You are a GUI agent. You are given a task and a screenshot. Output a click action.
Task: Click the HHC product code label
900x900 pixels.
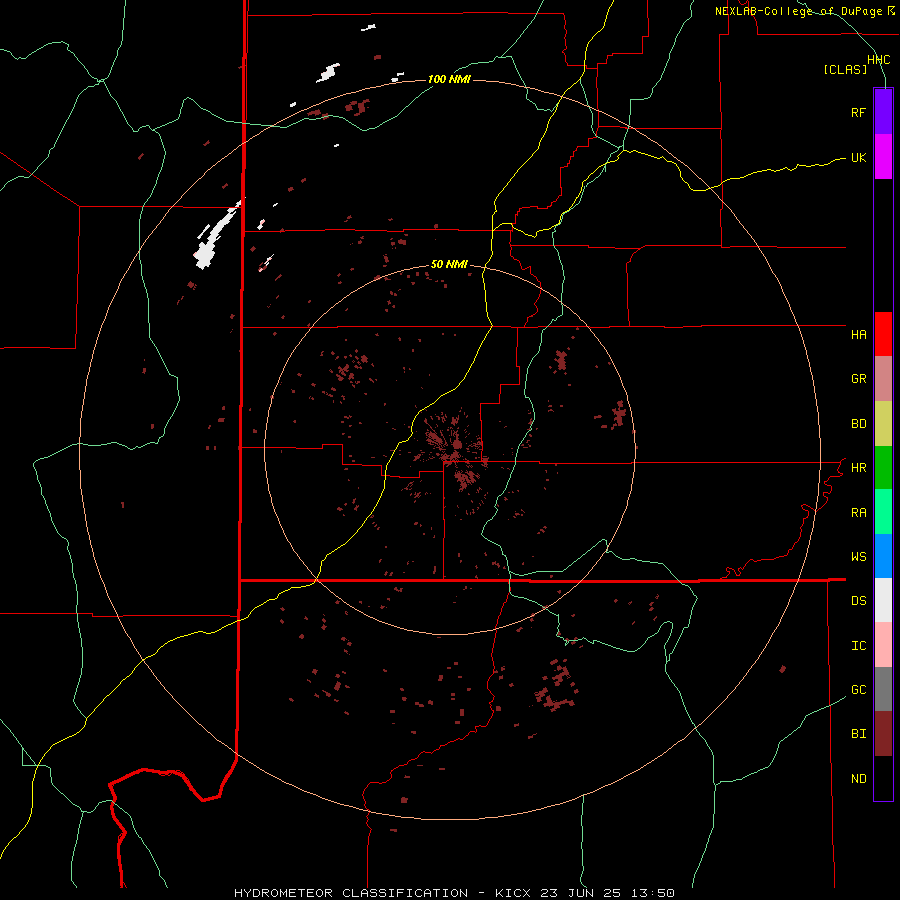[878, 60]
